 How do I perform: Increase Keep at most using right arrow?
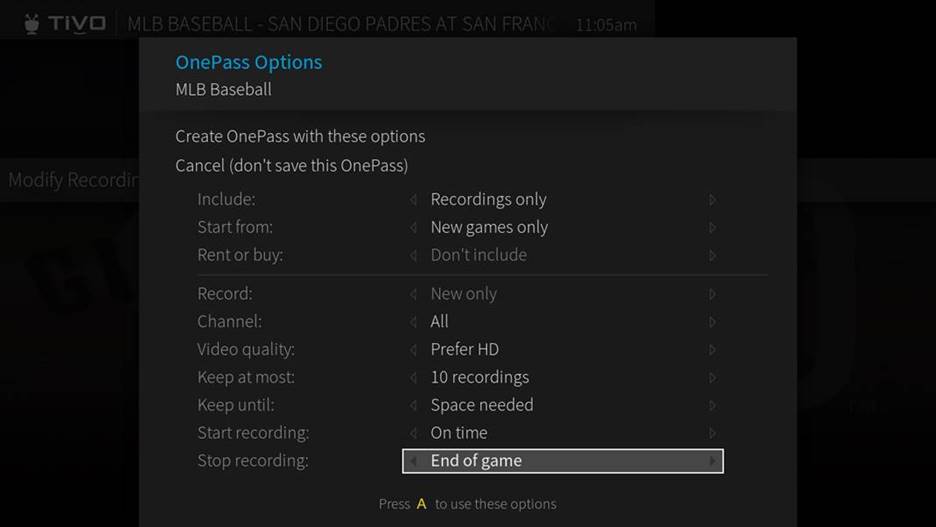(x=712, y=378)
